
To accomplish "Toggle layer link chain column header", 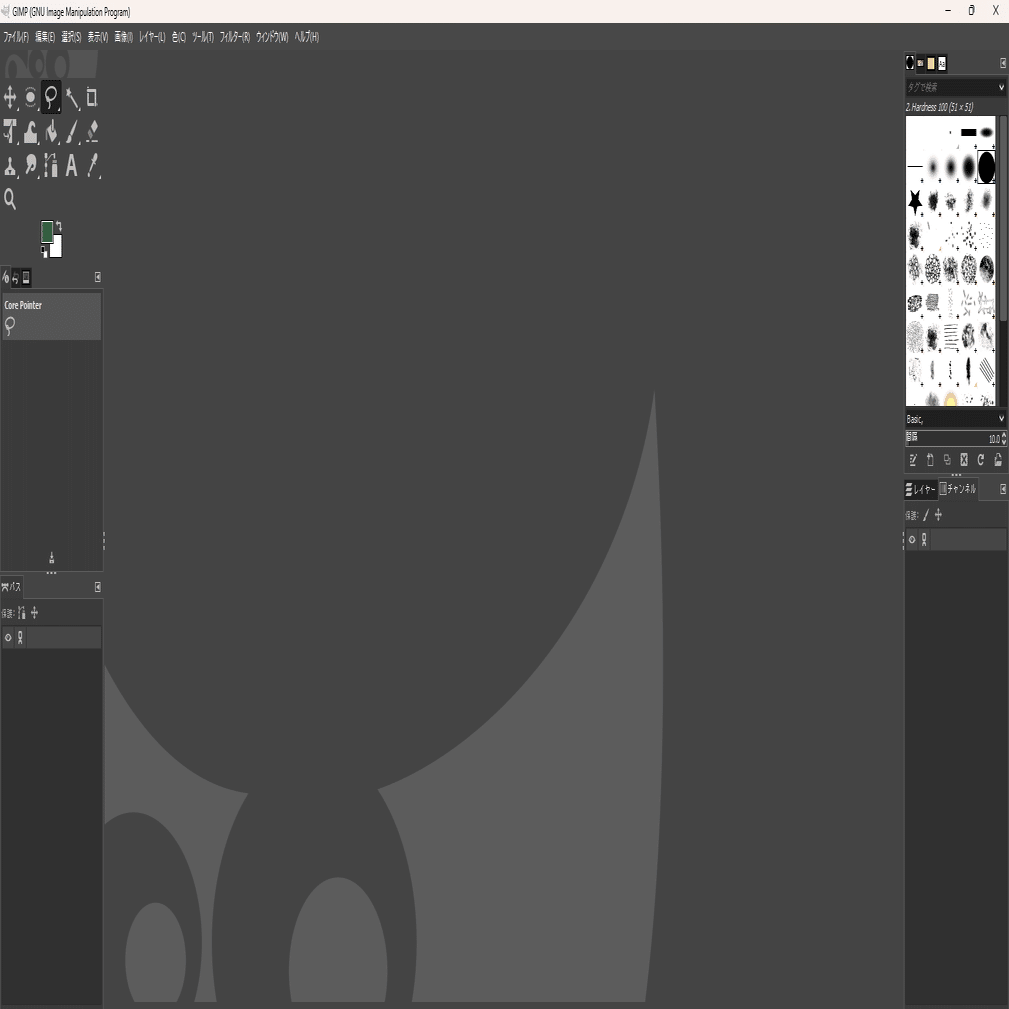I will (x=924, y=539).
